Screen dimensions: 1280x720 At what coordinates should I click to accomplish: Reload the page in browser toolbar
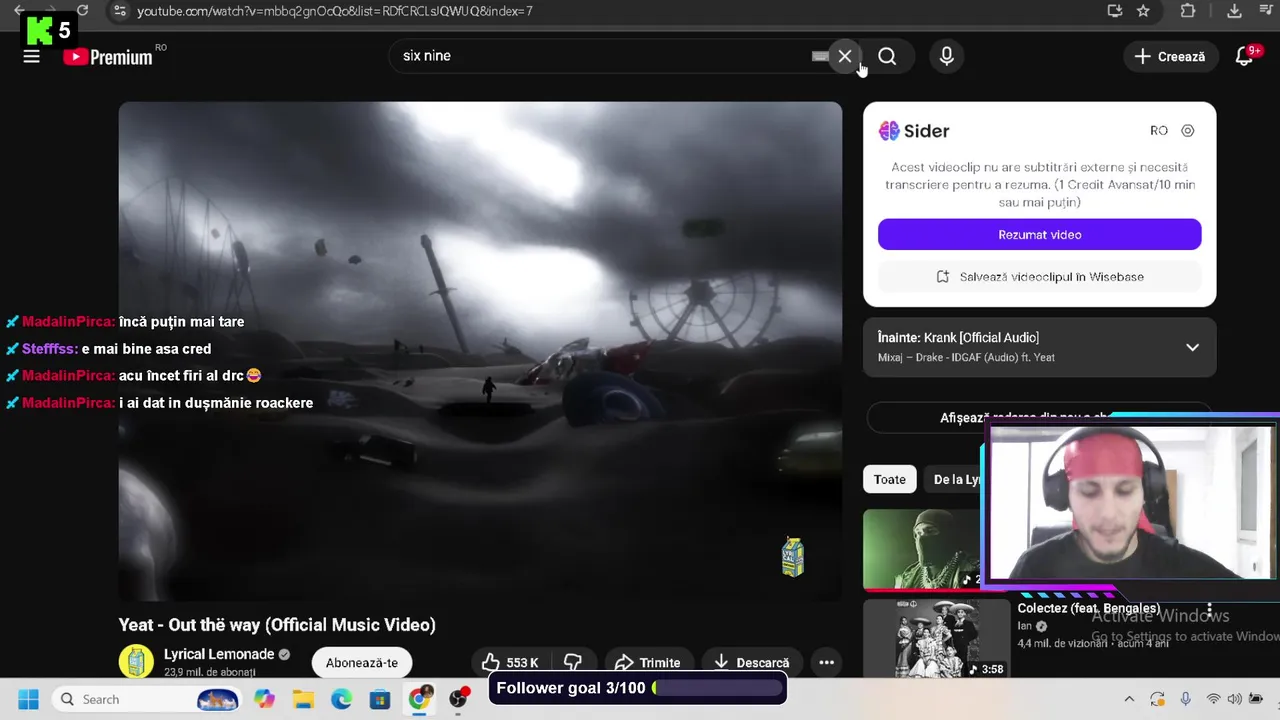pyautogui.click(x=83, y=11)
